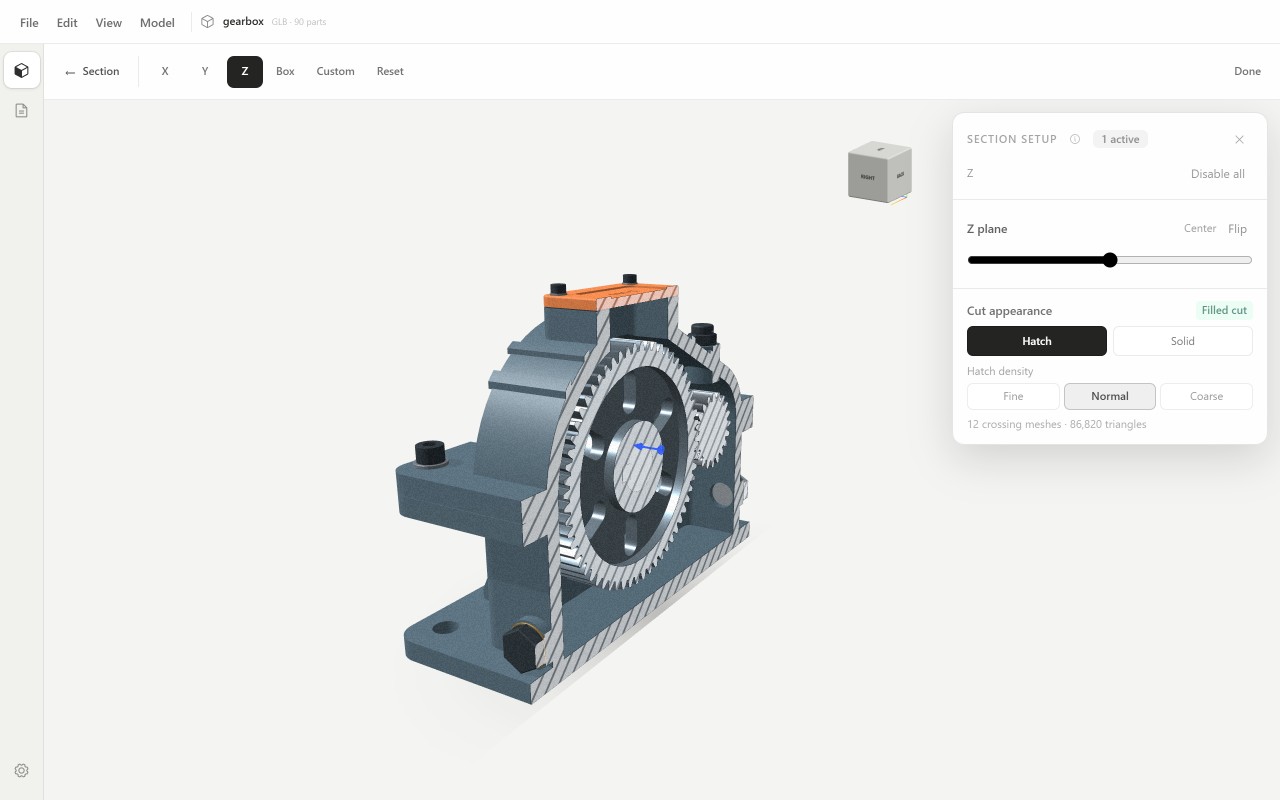Viewport: 1280px width, 800px height.
Task: Click the orientation view cube
Action: click(880, 173)
